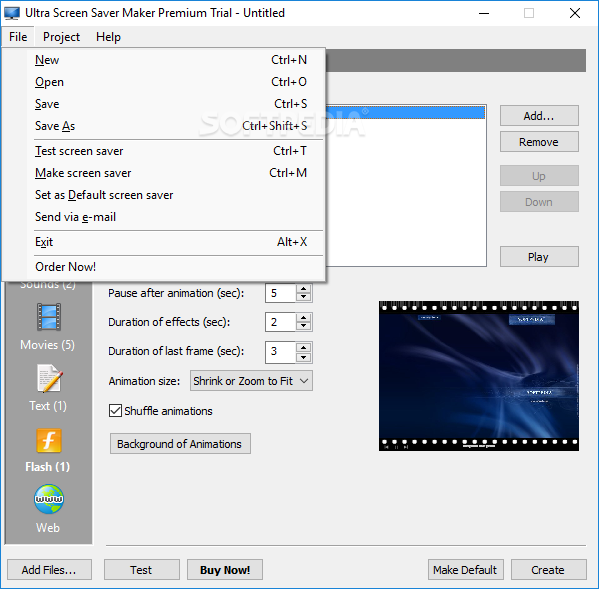The height and width of the screenshot is (589, 599).
Task: Open the Movies section icon
Action: 49,317
